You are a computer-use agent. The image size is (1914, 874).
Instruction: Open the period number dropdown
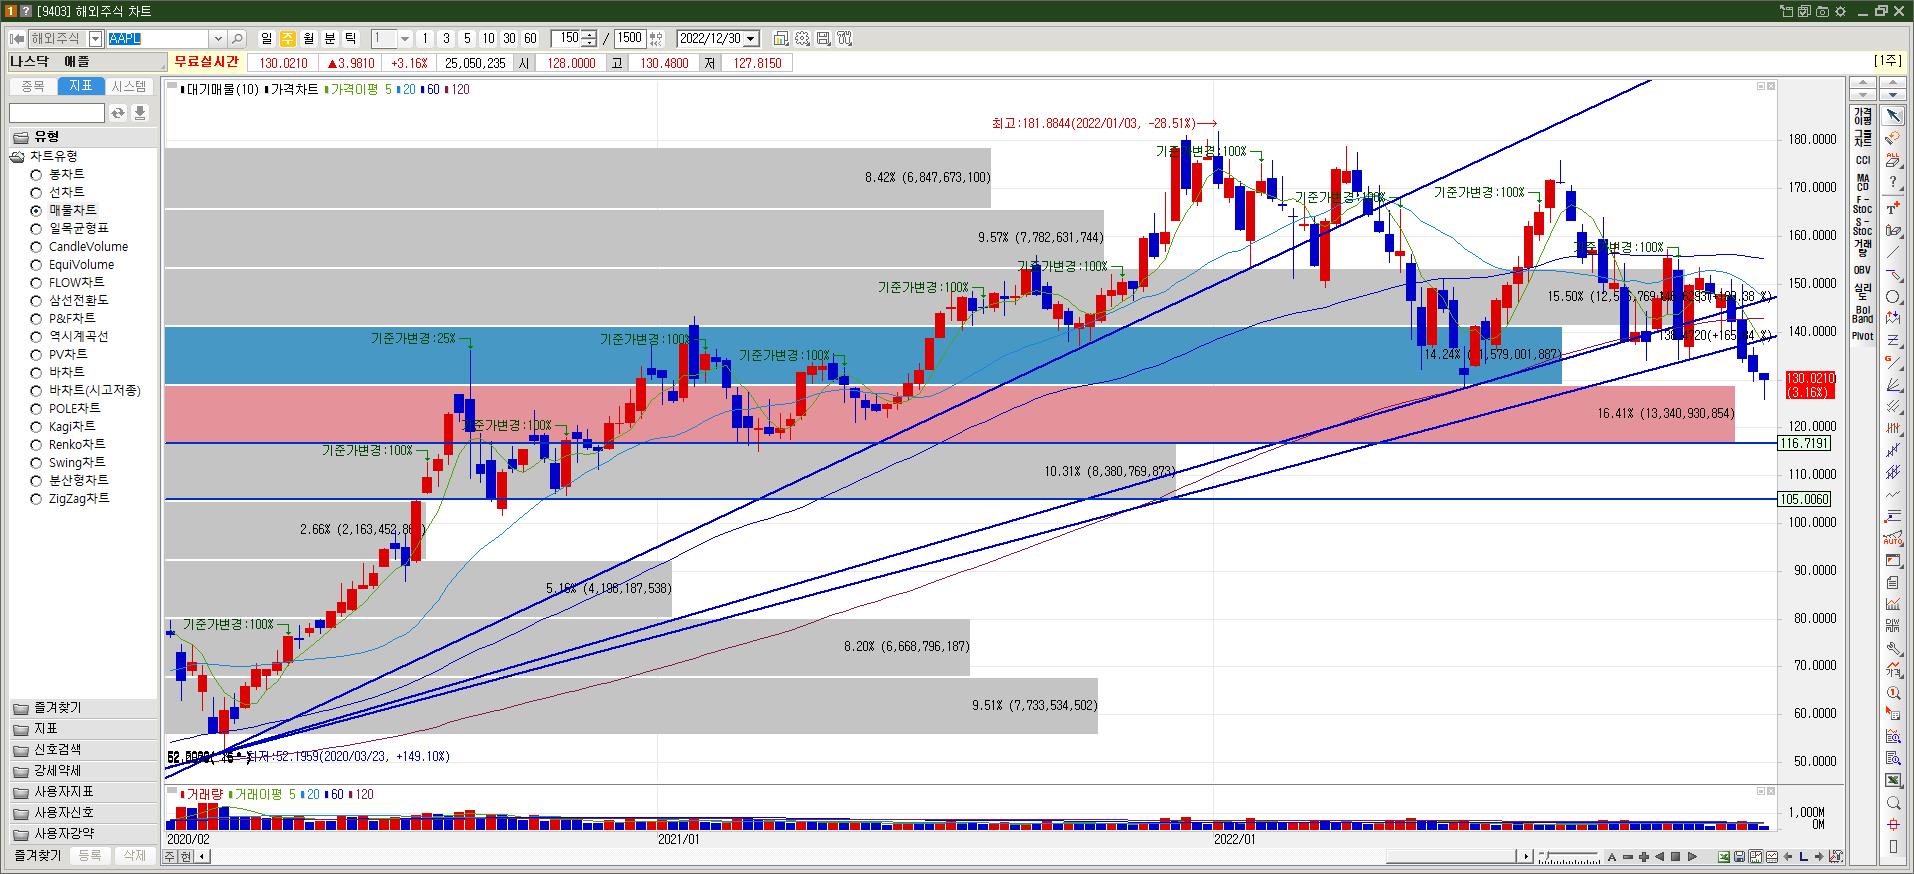click(x=404, y=39)
